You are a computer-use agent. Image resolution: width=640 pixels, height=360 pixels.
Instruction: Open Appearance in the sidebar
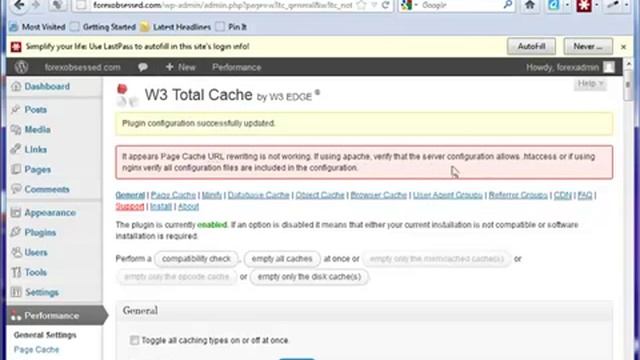(x=50, y=213)
